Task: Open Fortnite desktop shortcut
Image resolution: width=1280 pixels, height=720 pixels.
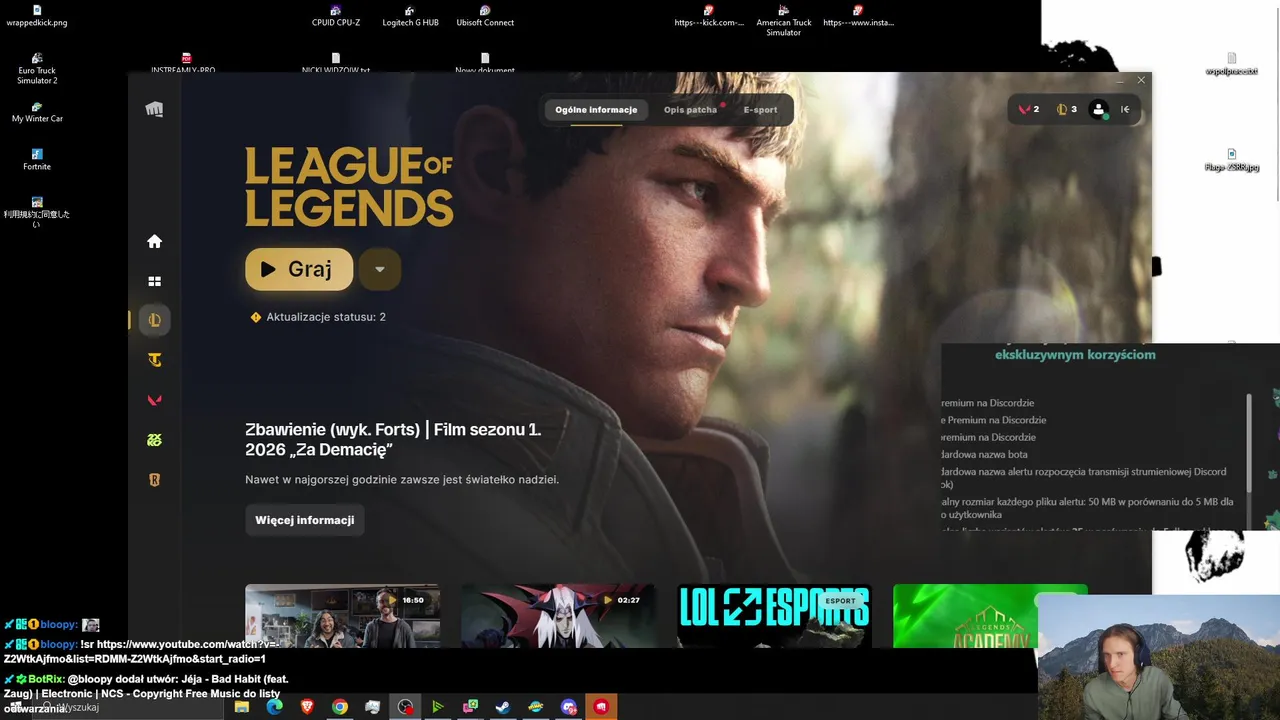Action: 37,160
